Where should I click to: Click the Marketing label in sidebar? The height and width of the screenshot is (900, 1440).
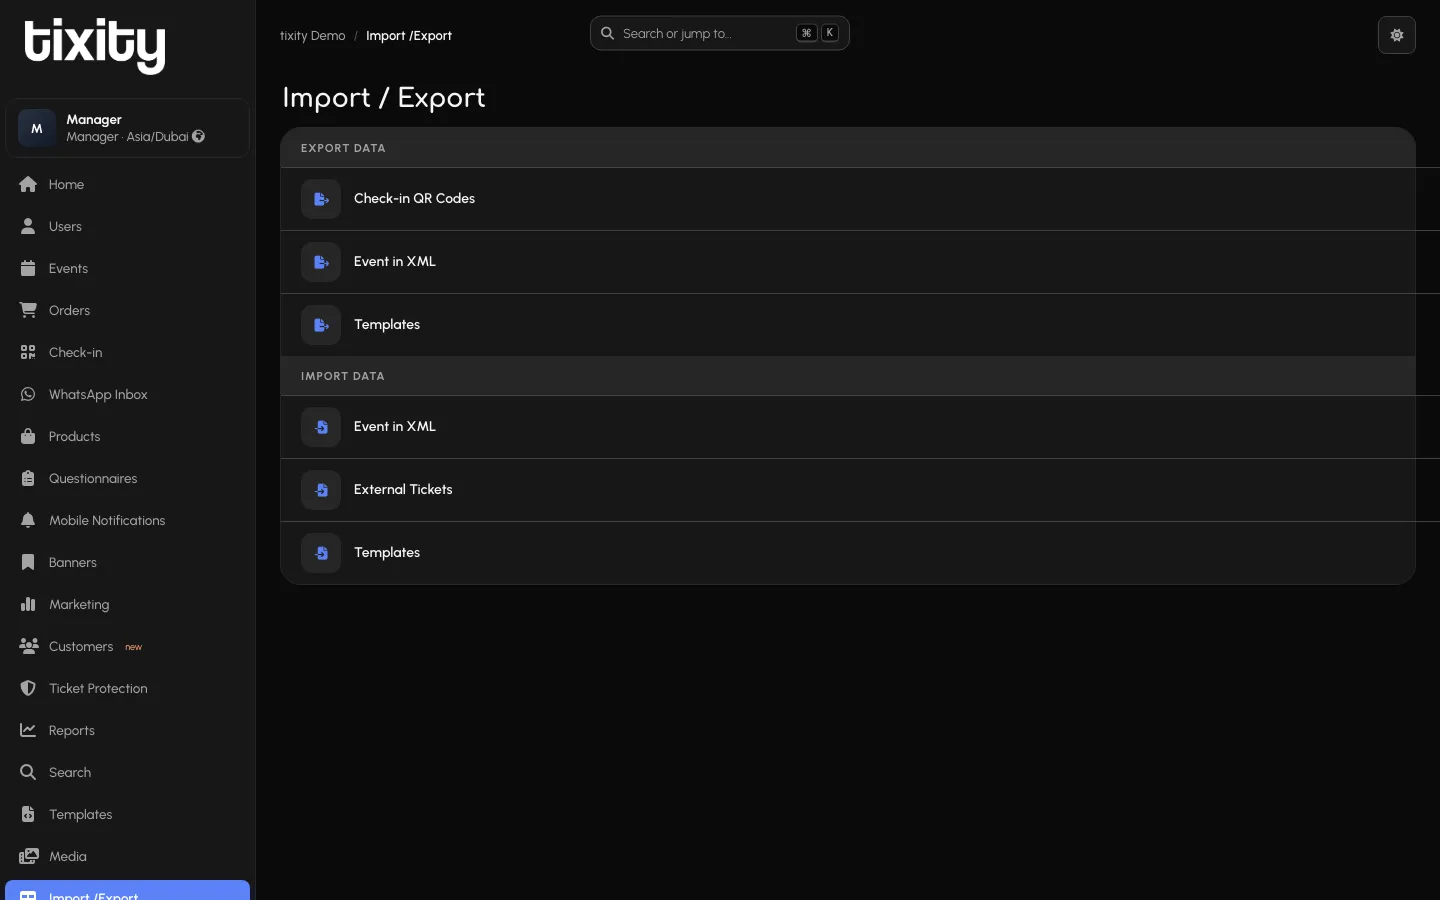pos(79,605)
